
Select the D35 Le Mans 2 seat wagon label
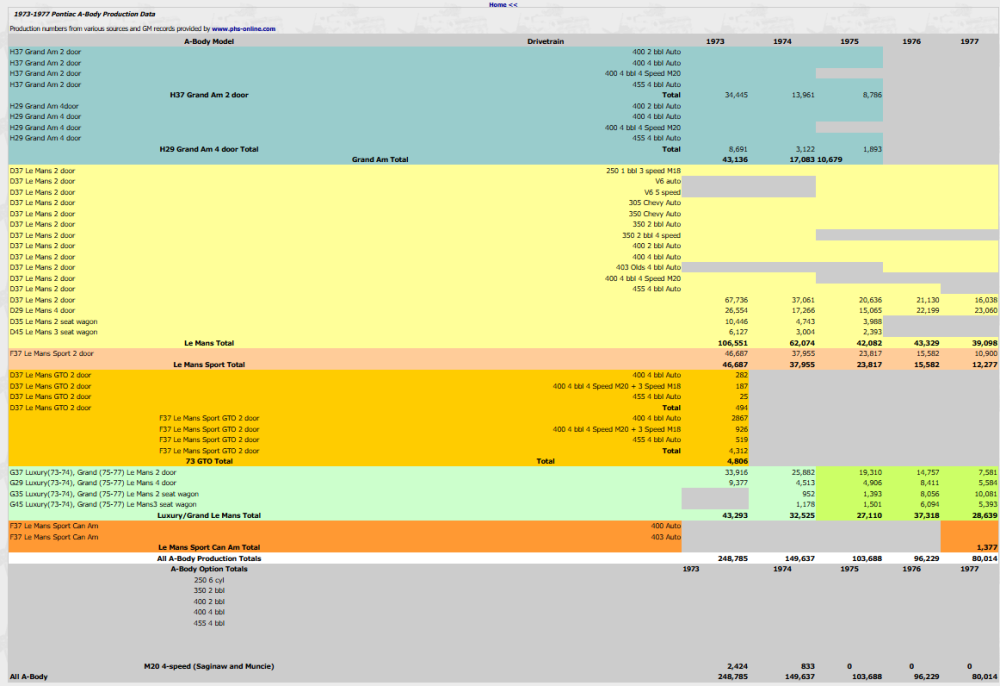(x=54, y=321)
